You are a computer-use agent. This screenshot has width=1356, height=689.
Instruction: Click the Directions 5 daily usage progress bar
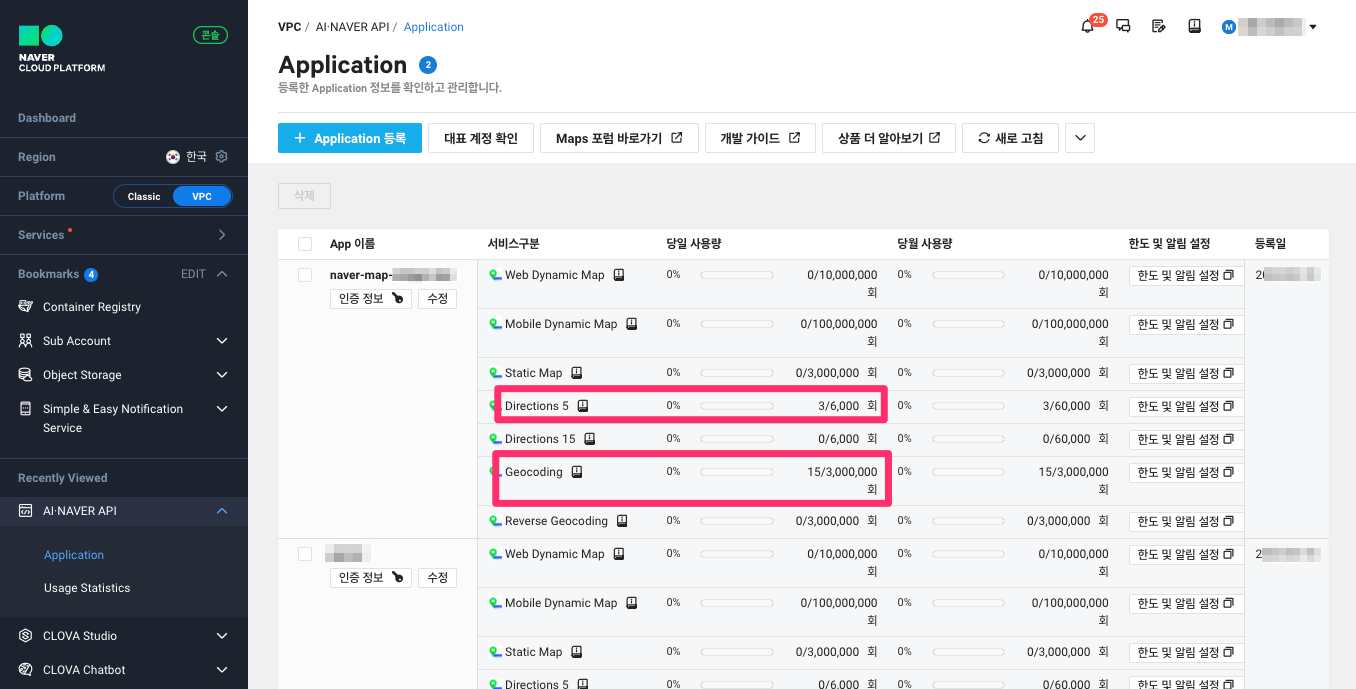click(737, 406)
